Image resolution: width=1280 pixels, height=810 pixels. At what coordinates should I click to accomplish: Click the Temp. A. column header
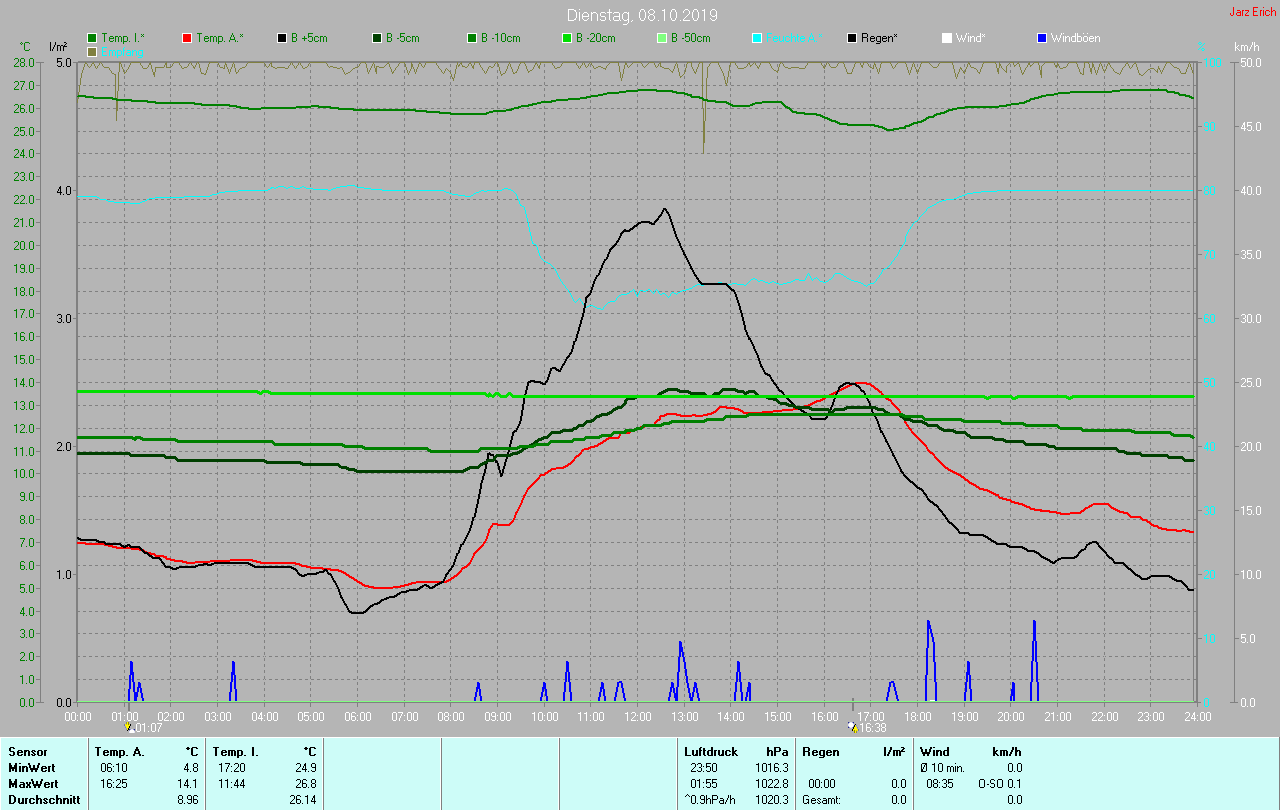pyautogui.click(x=119, y=751)
